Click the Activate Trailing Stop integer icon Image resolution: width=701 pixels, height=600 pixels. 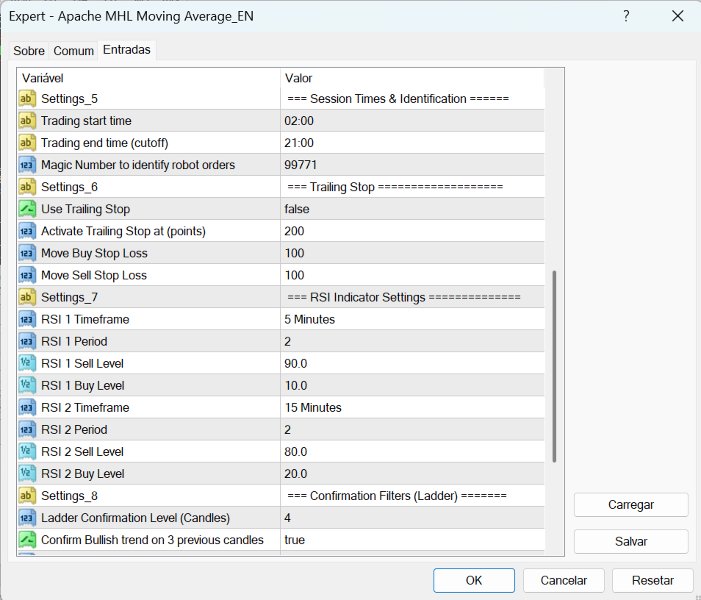(x=27, y=231)
